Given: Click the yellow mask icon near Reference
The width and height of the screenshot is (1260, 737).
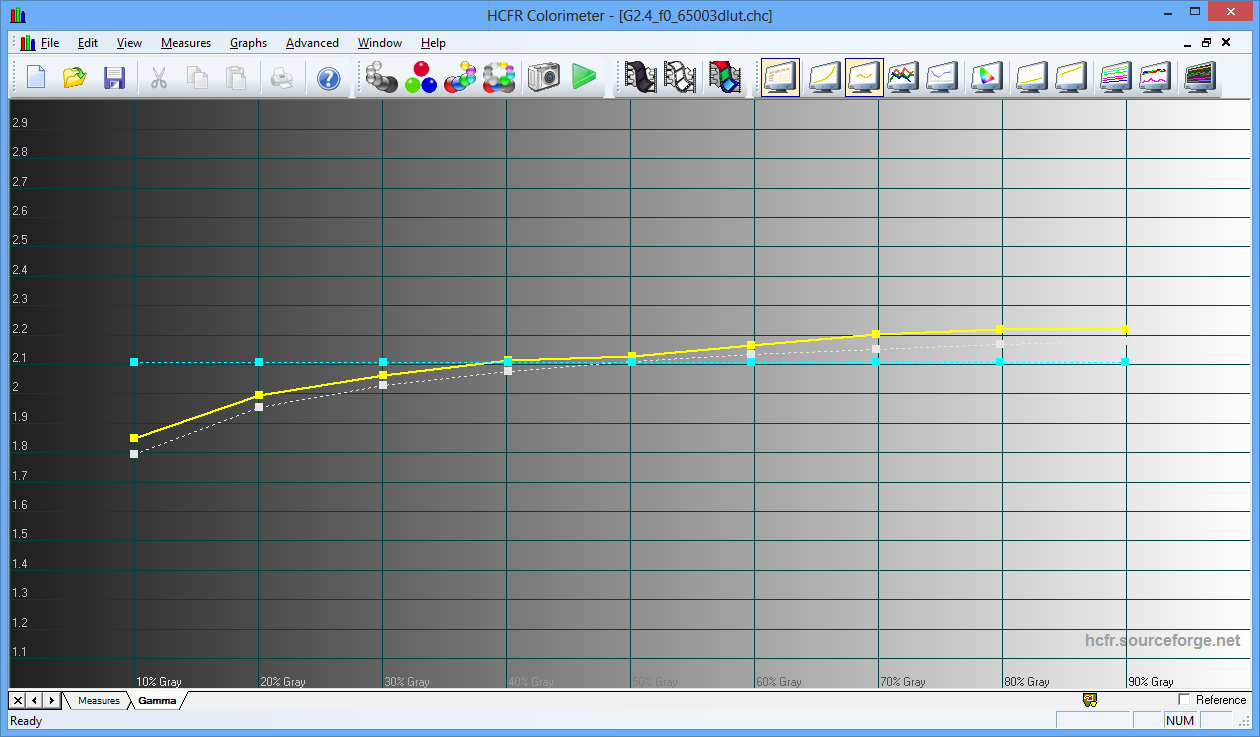Looking at the screenshot, I should point(1090,700).
